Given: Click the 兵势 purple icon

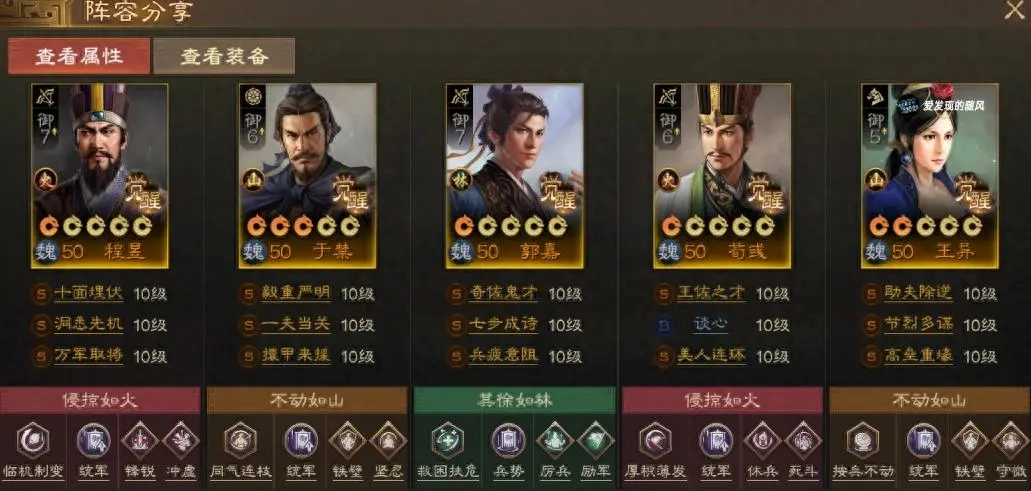Looking at the screenshot, I should click(509, 440).
